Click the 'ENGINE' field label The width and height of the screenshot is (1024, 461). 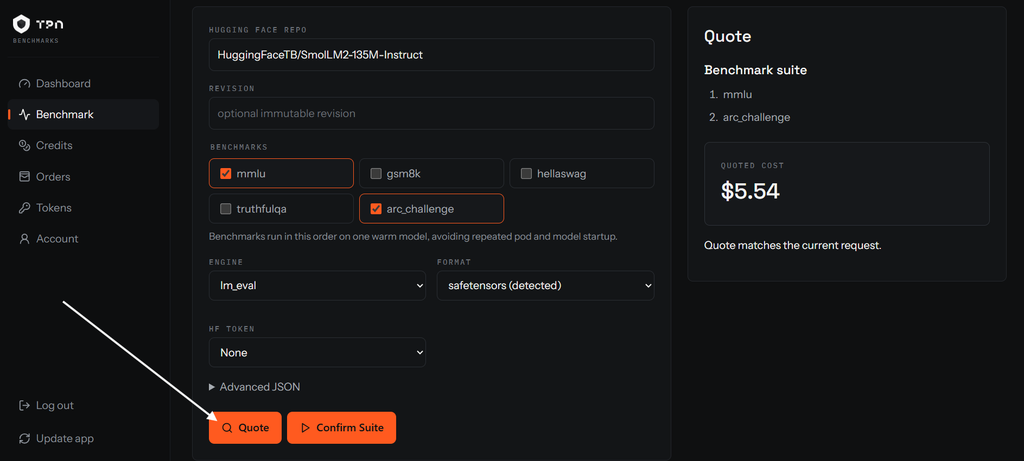point(226,262)
